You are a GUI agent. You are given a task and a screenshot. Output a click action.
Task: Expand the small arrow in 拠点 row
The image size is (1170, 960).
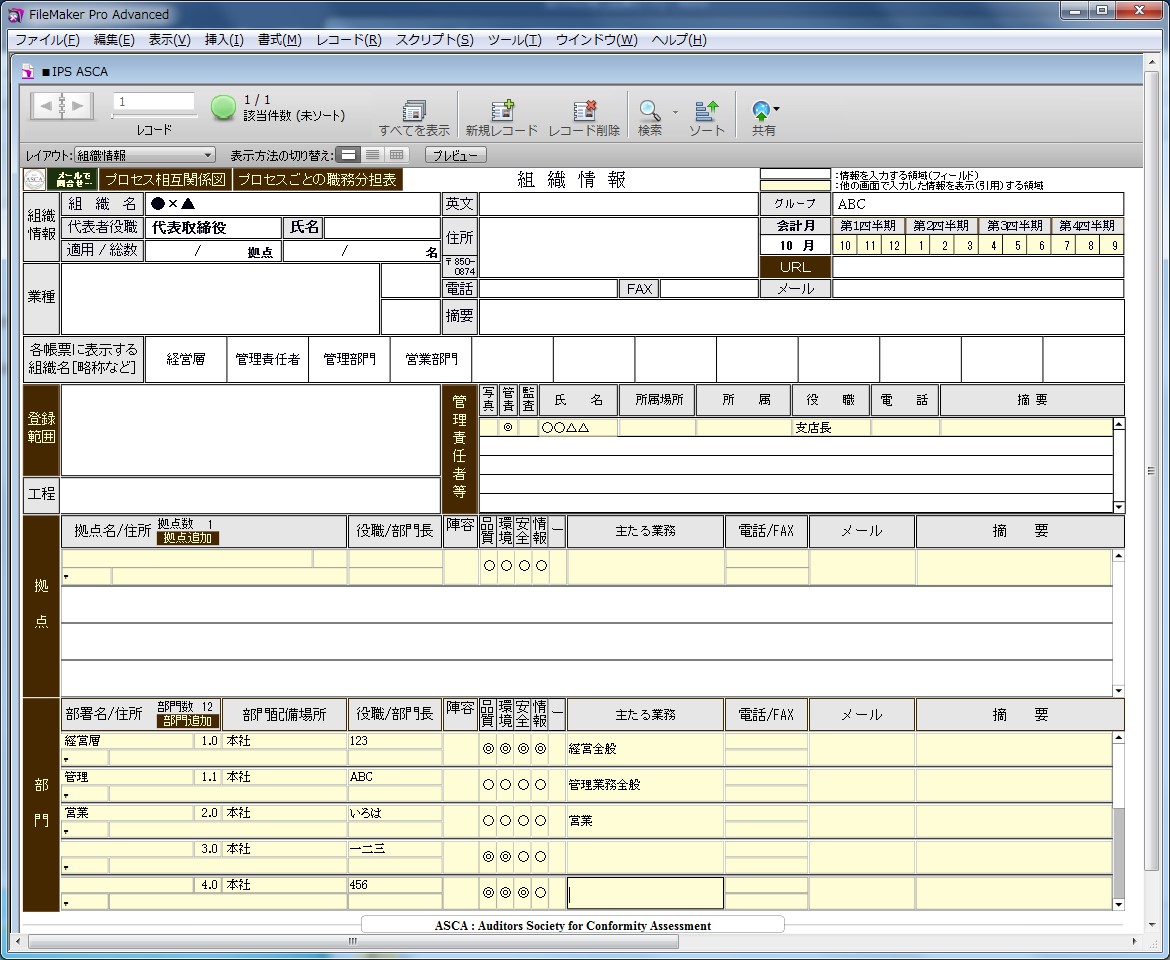(66, 577)
